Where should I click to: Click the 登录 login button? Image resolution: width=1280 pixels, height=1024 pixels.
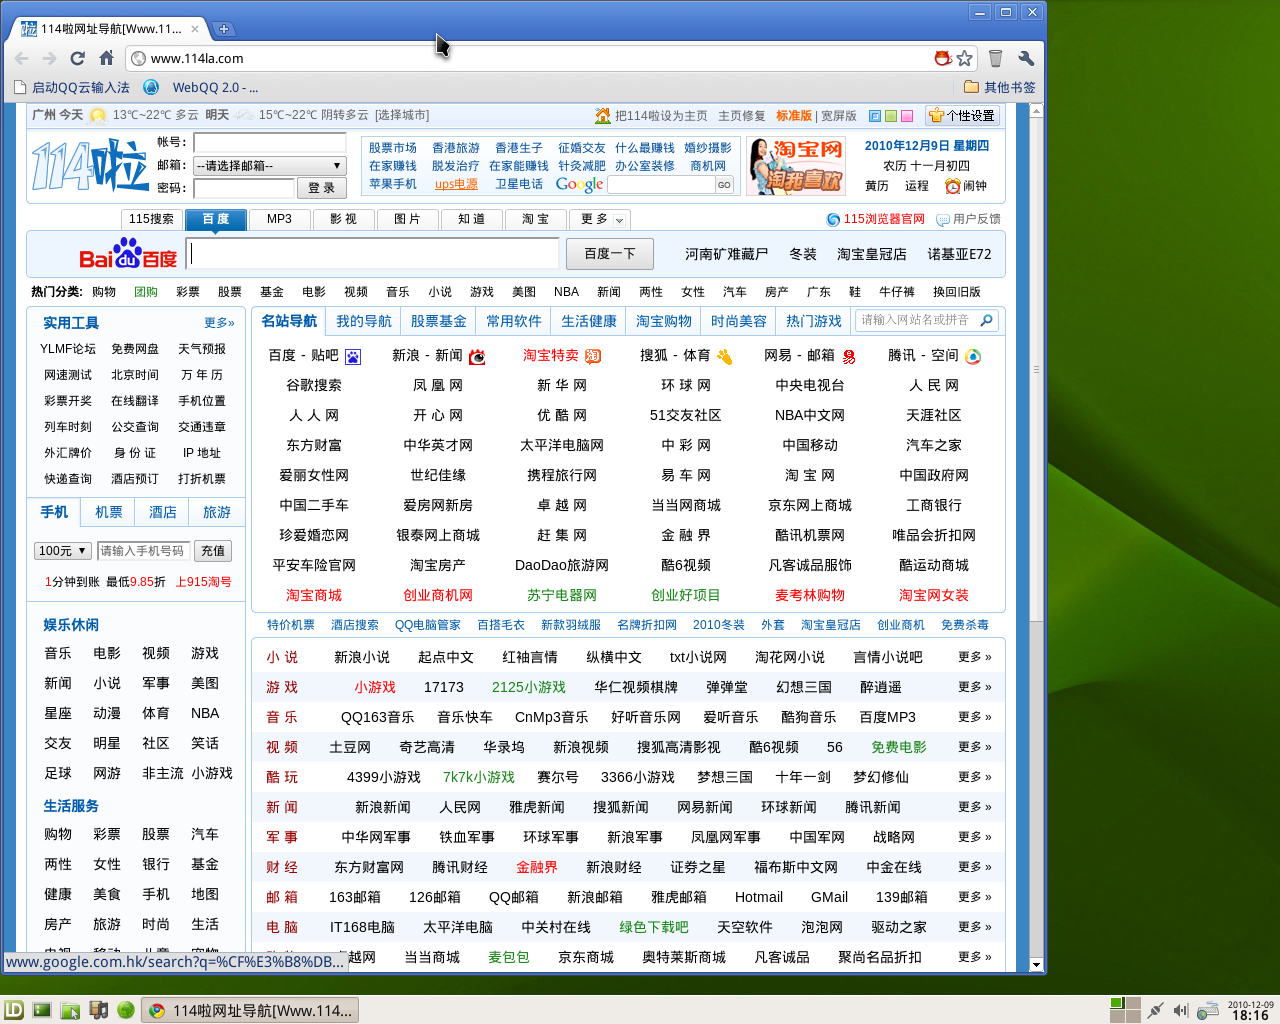[321, 188]
